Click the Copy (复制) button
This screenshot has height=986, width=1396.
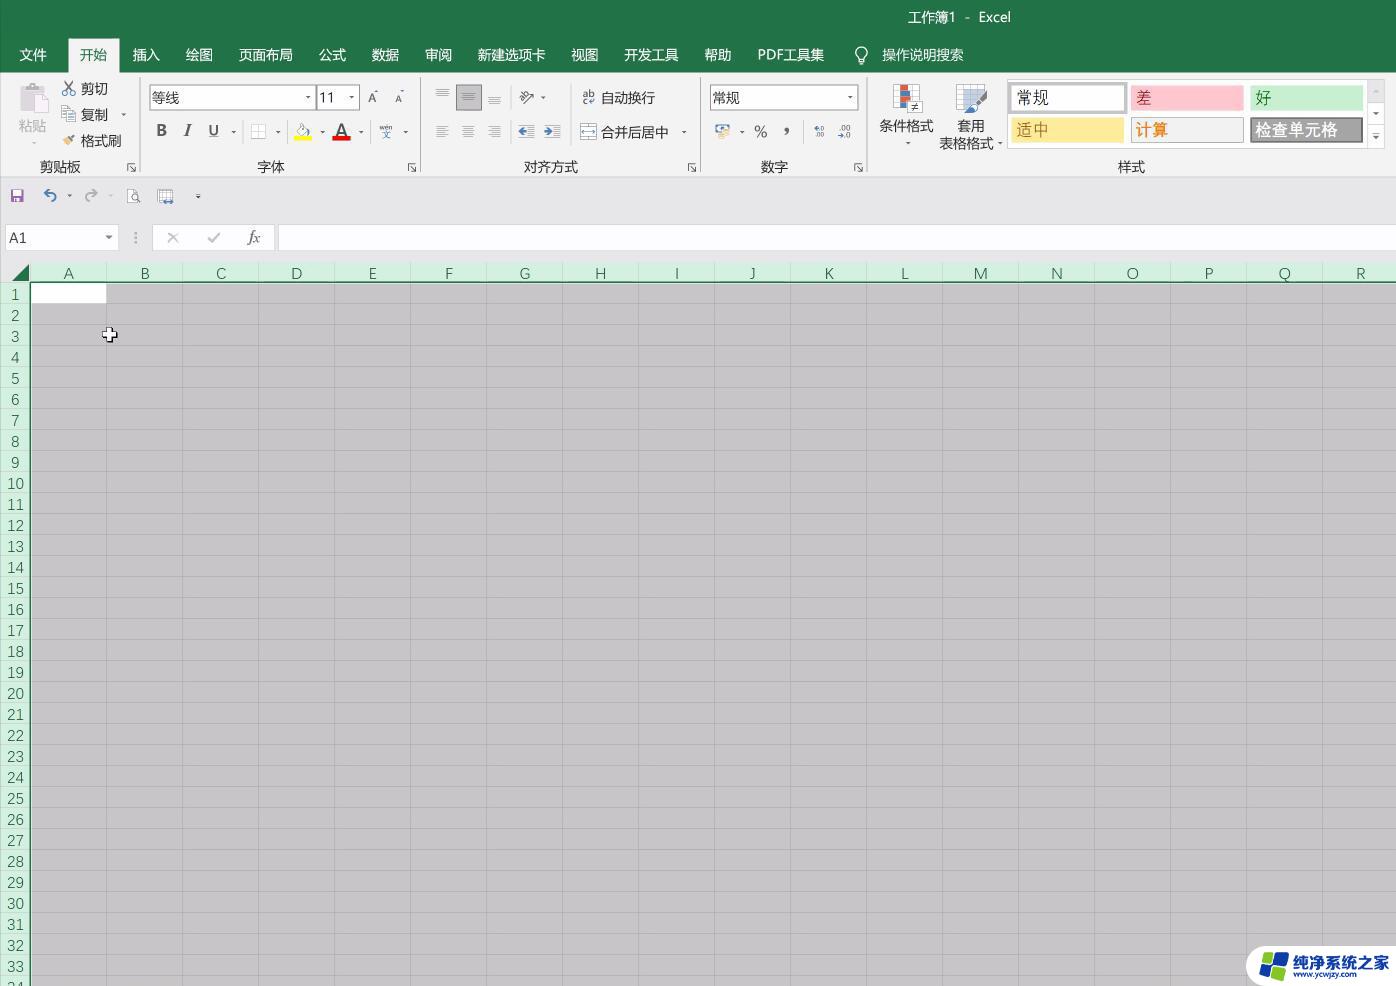pyautogui.click(x=85, y=115)
